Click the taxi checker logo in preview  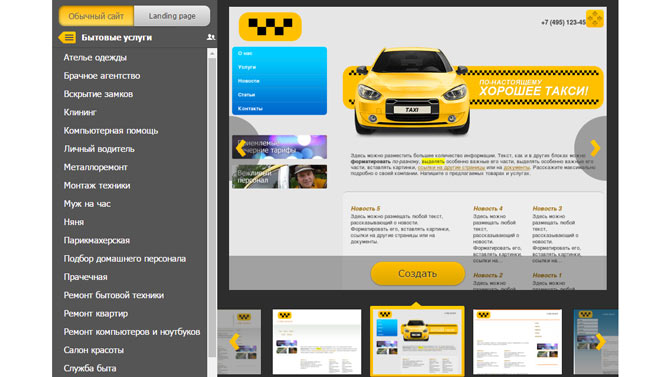[x=270, y=27]
